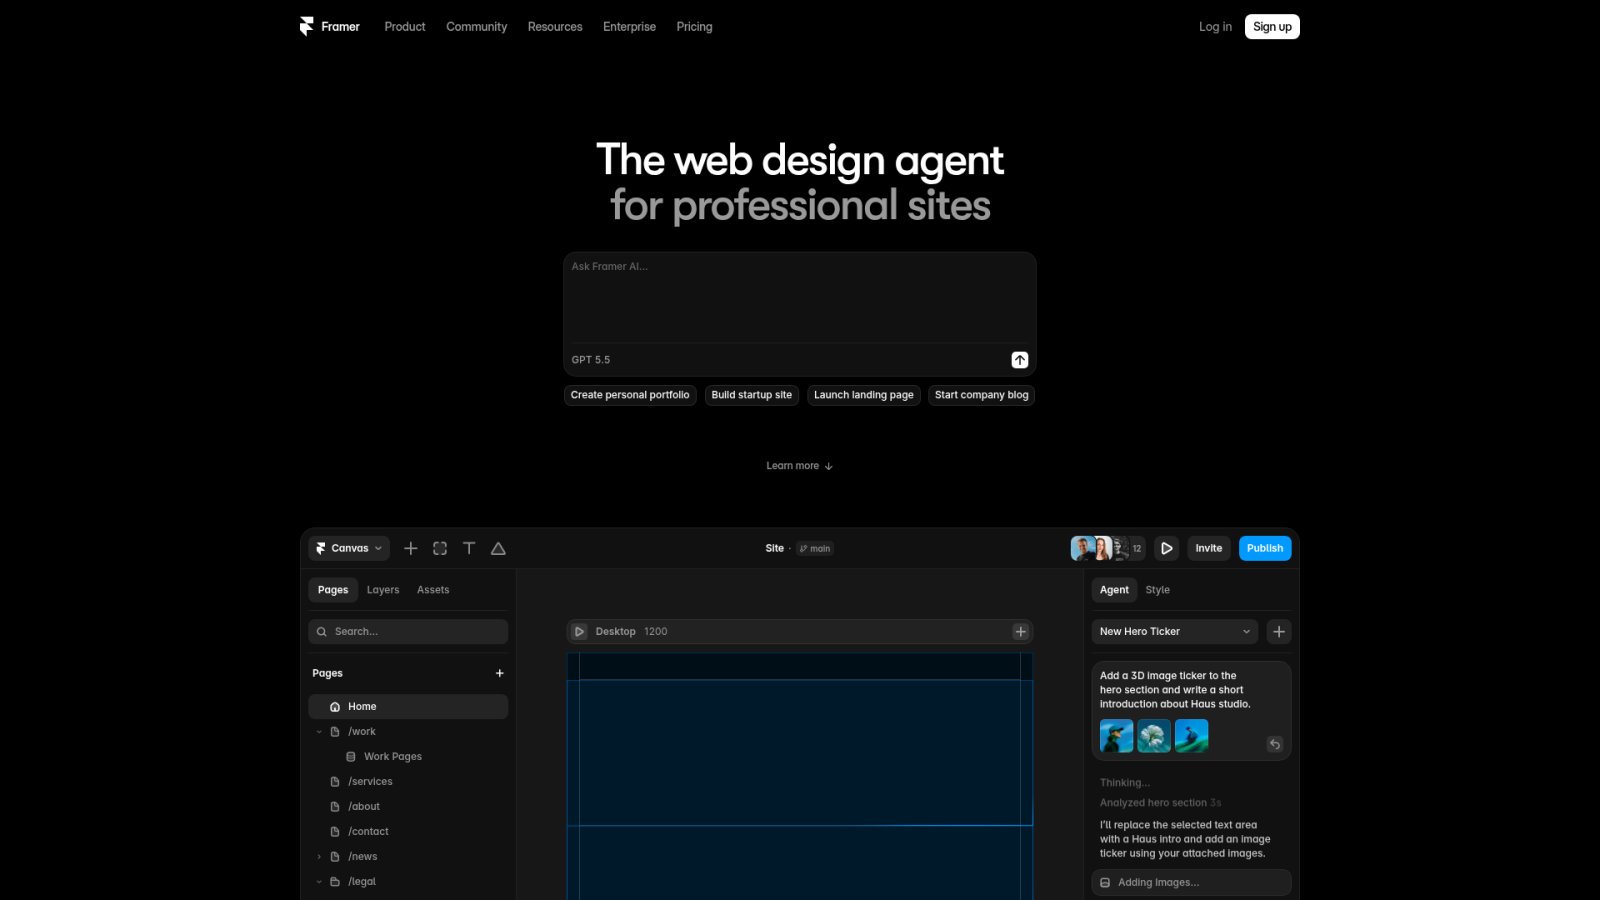This screenshot has height=900, width=1600.
Task: Open the New Hero Ticker dropdown
Action: click(x=1175, y=632)
